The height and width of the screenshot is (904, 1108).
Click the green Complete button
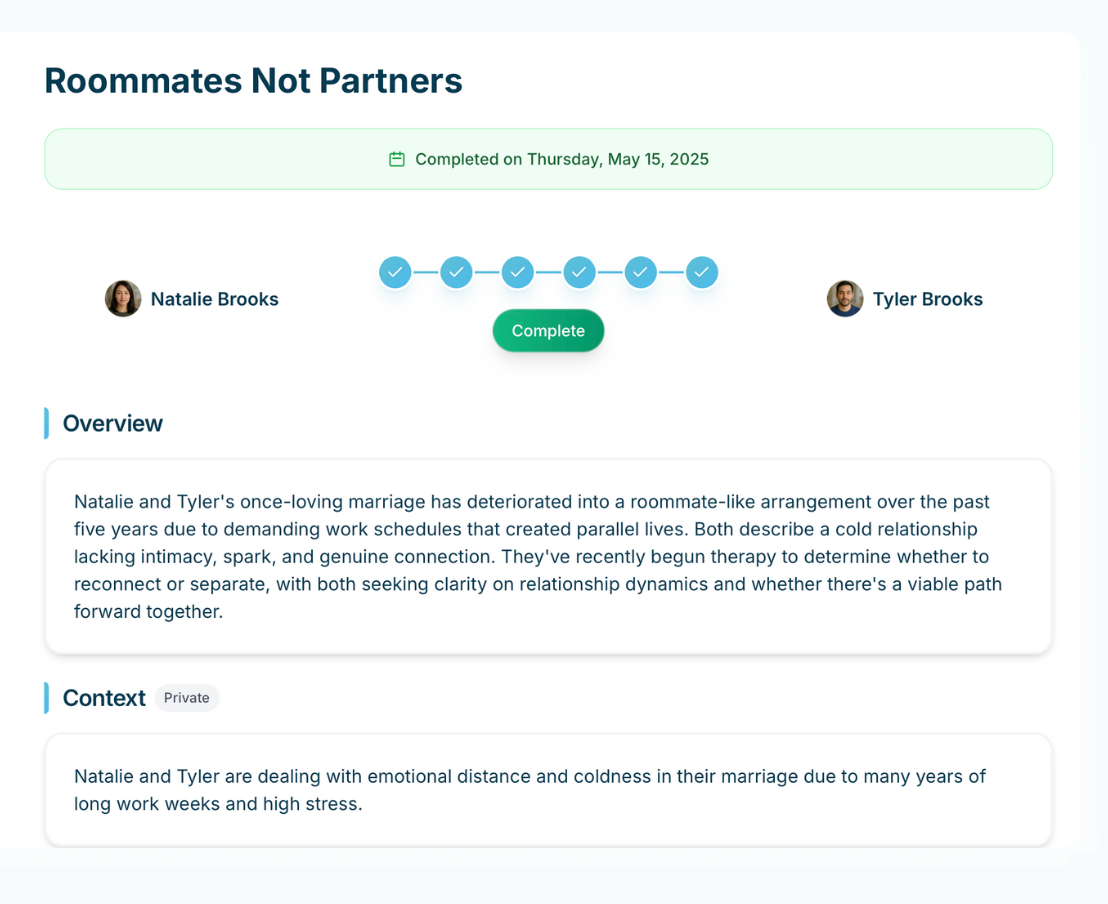click(x=548, y=331)
